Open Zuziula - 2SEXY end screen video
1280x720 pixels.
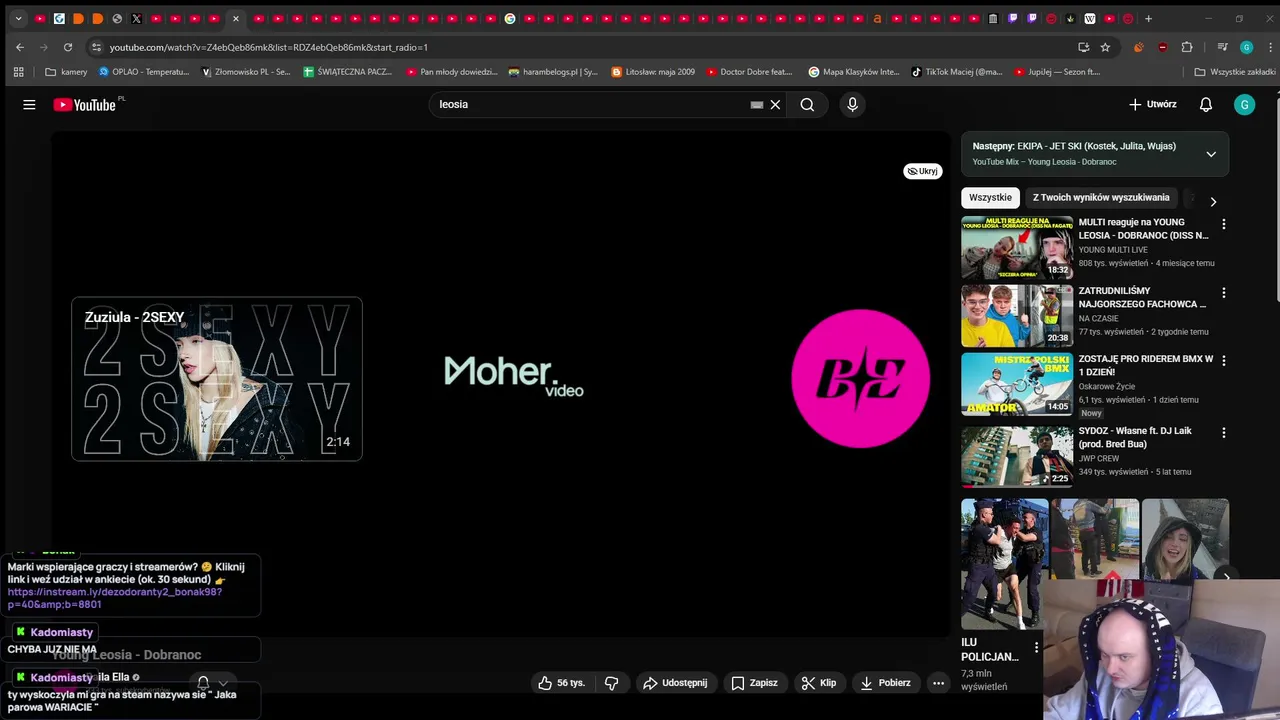click(x=217, y=379)
